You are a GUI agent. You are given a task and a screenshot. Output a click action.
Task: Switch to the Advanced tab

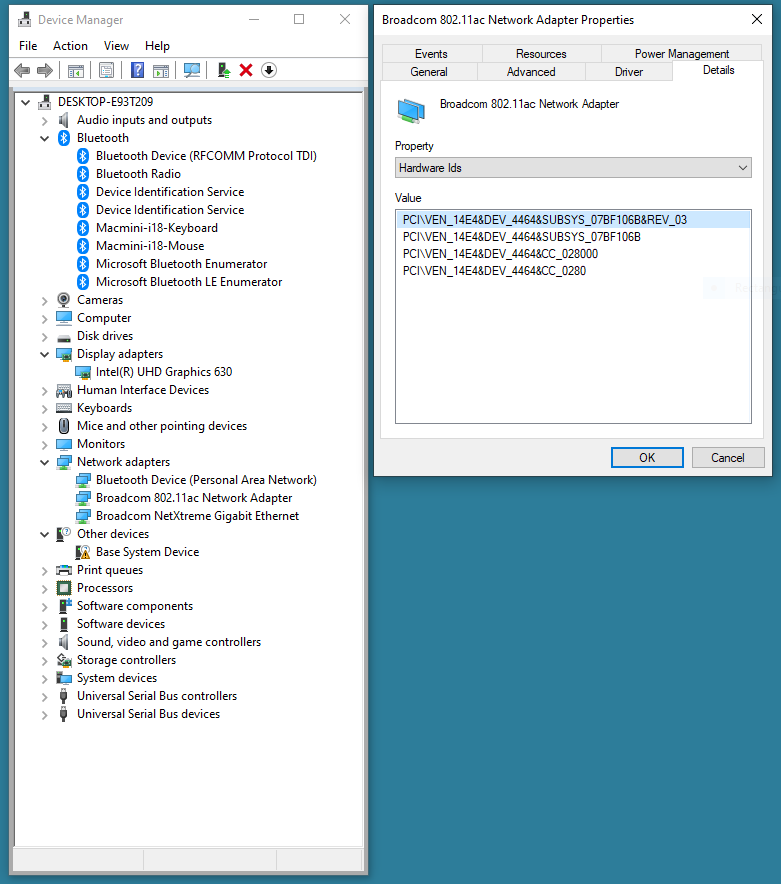click(531, 72)
